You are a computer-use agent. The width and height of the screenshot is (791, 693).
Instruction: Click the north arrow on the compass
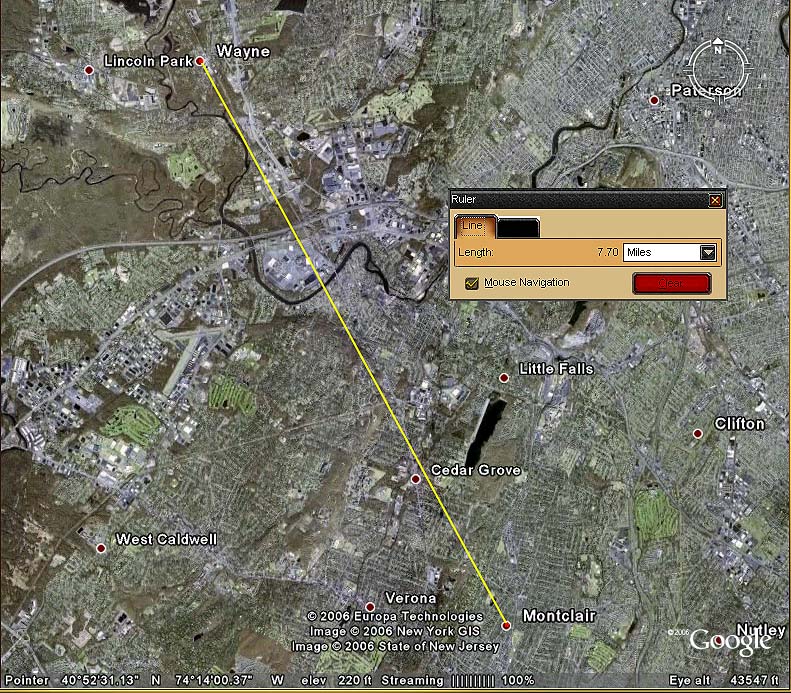[x=718, y=47]
